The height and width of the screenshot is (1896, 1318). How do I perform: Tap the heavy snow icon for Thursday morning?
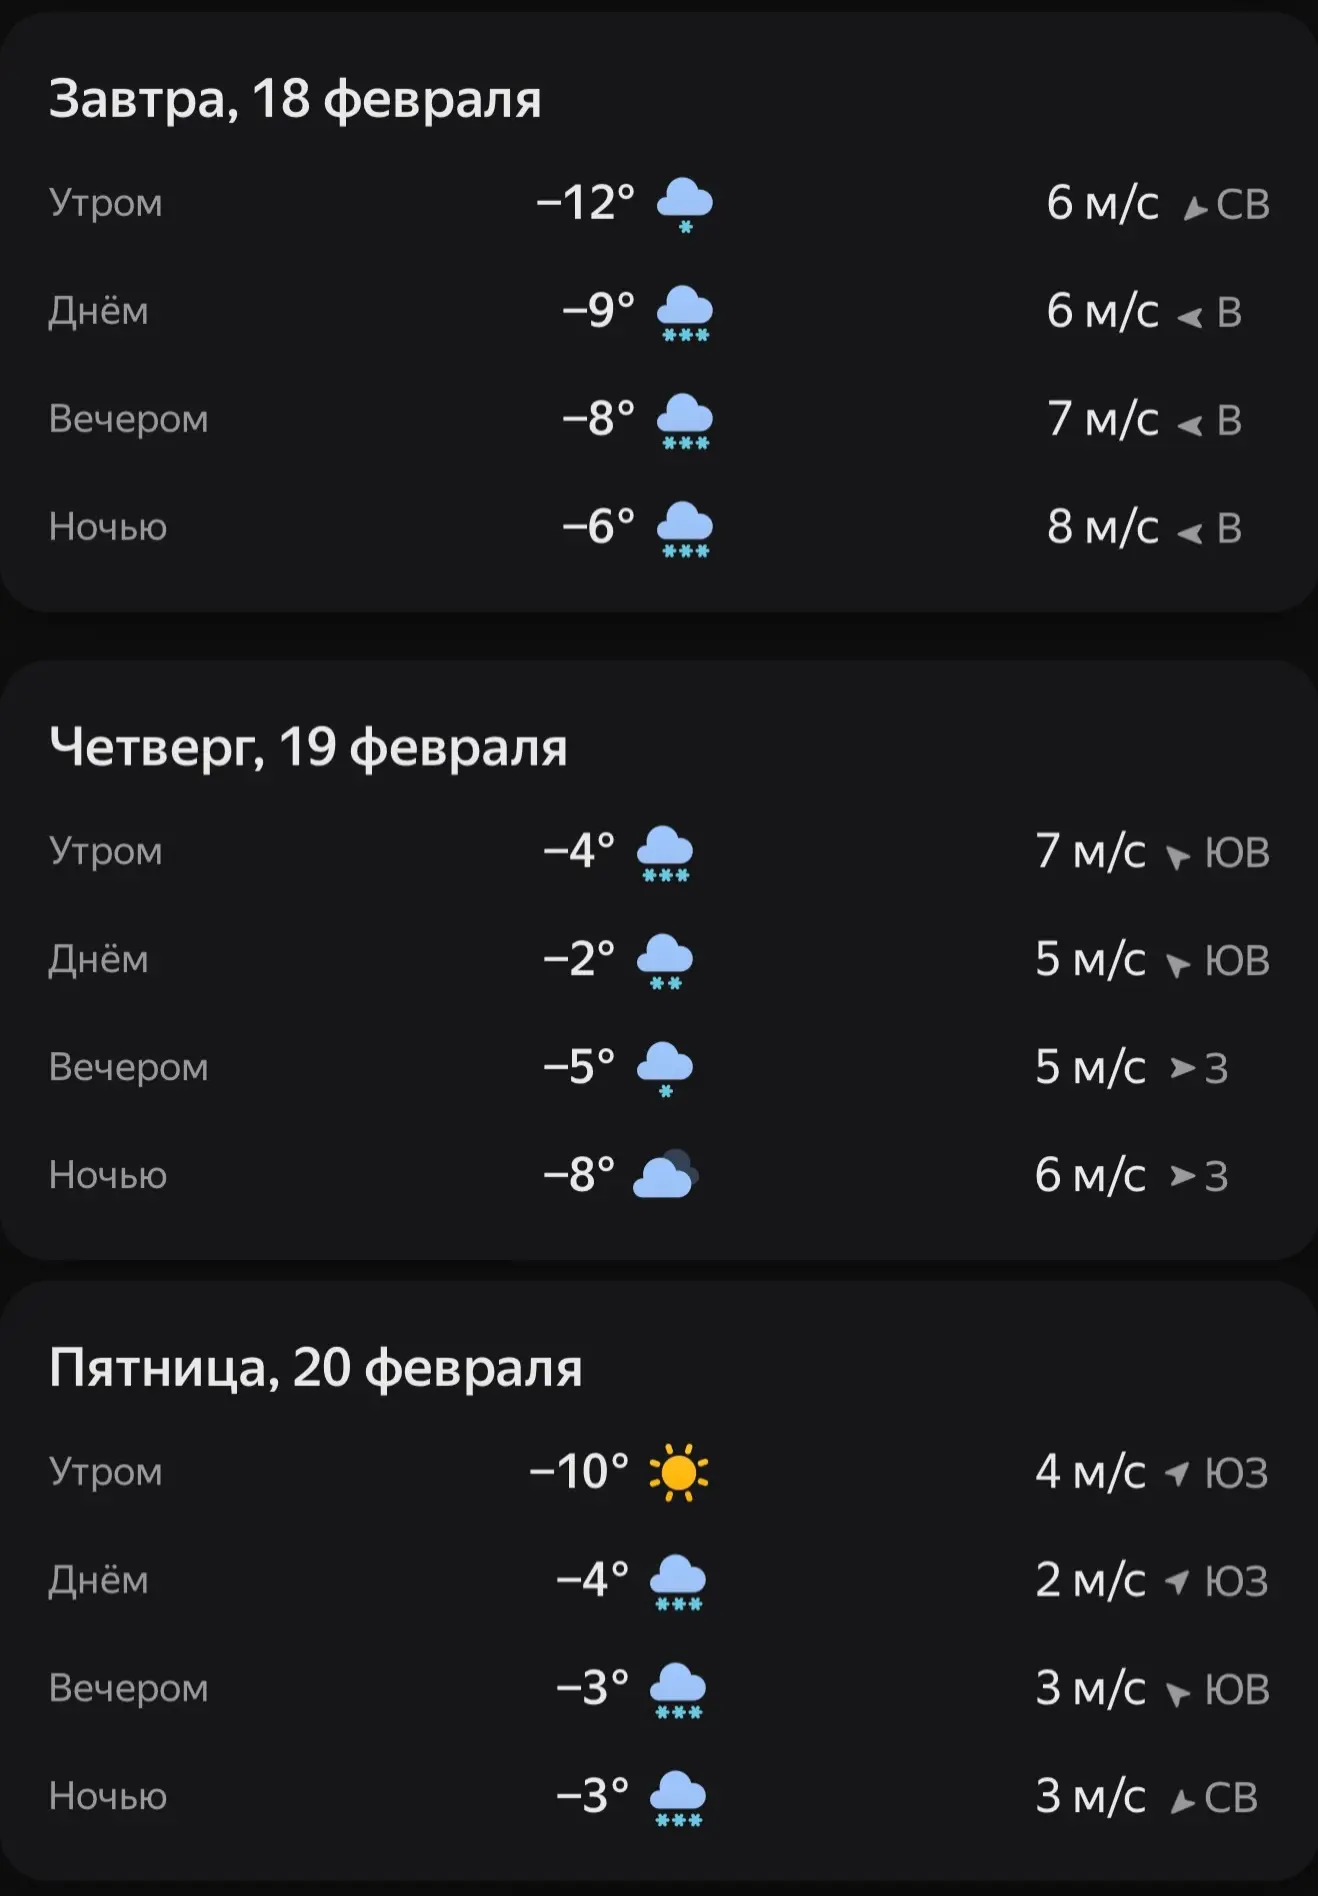pyautogui.click(x=665, y=853)
